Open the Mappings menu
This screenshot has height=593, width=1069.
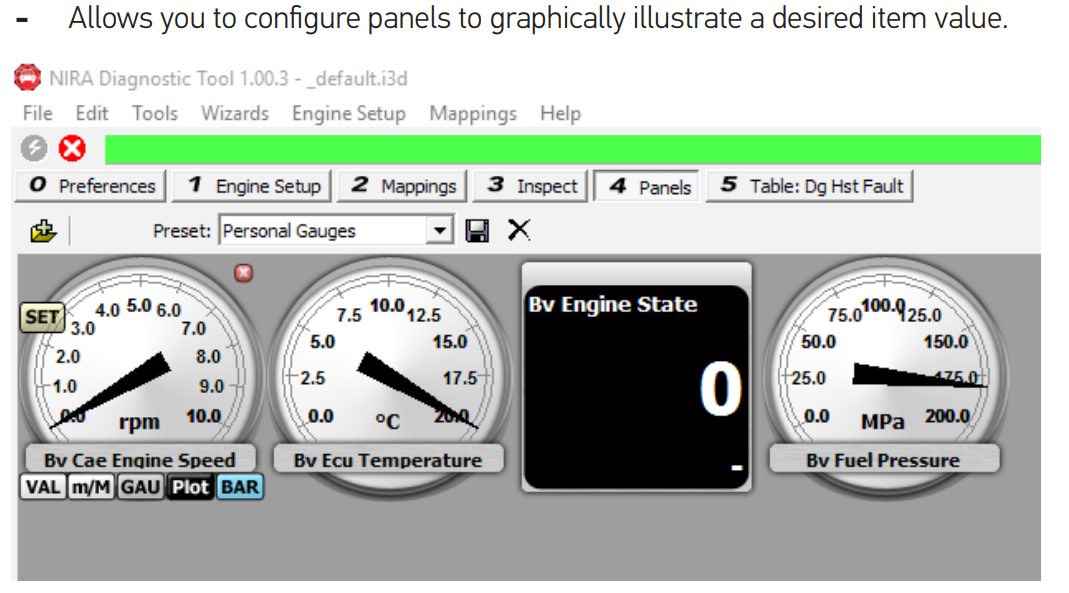tap(473, 113)
